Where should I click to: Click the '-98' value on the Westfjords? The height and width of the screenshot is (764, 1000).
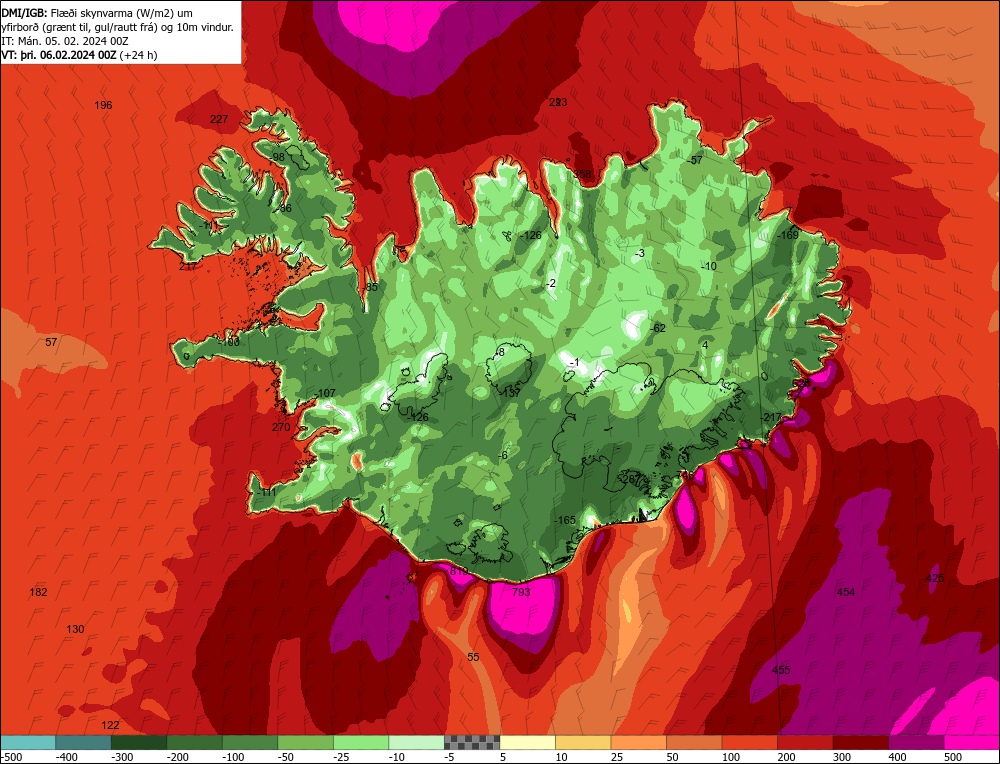pyautogui.click(x=277, y=158)
